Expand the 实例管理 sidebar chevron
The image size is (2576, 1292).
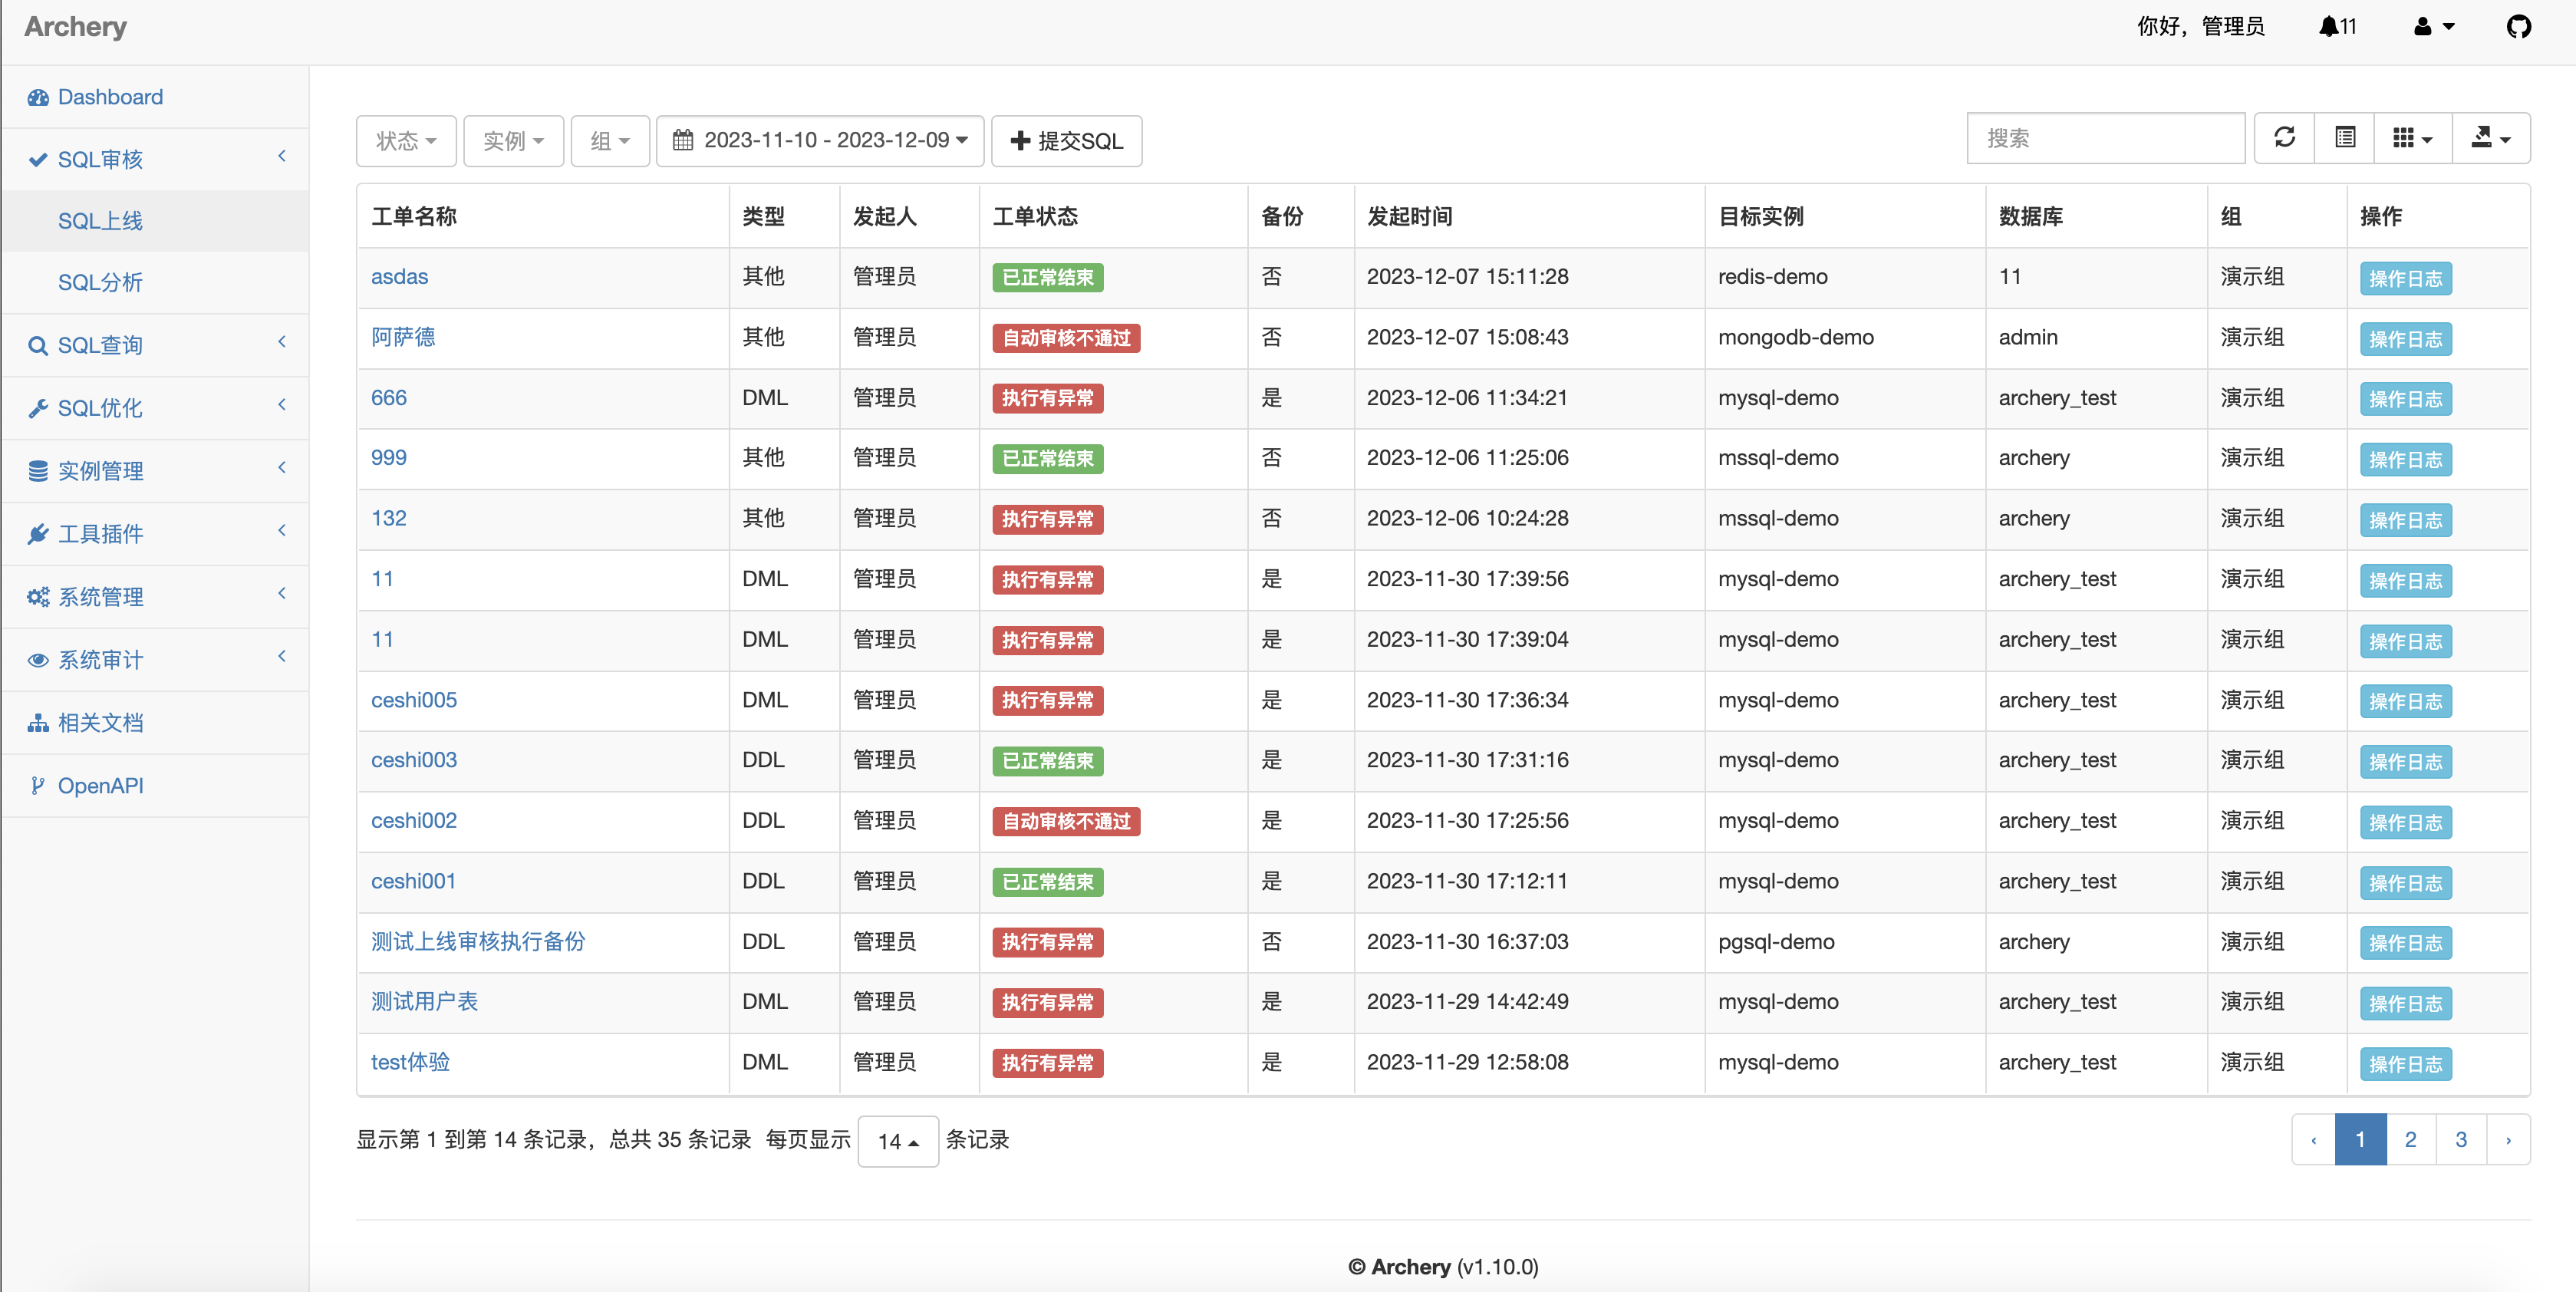click(x=282, y=468)
